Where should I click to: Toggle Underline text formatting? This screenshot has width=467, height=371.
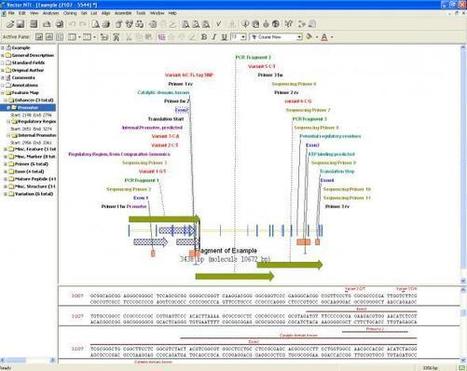[224, 37]
